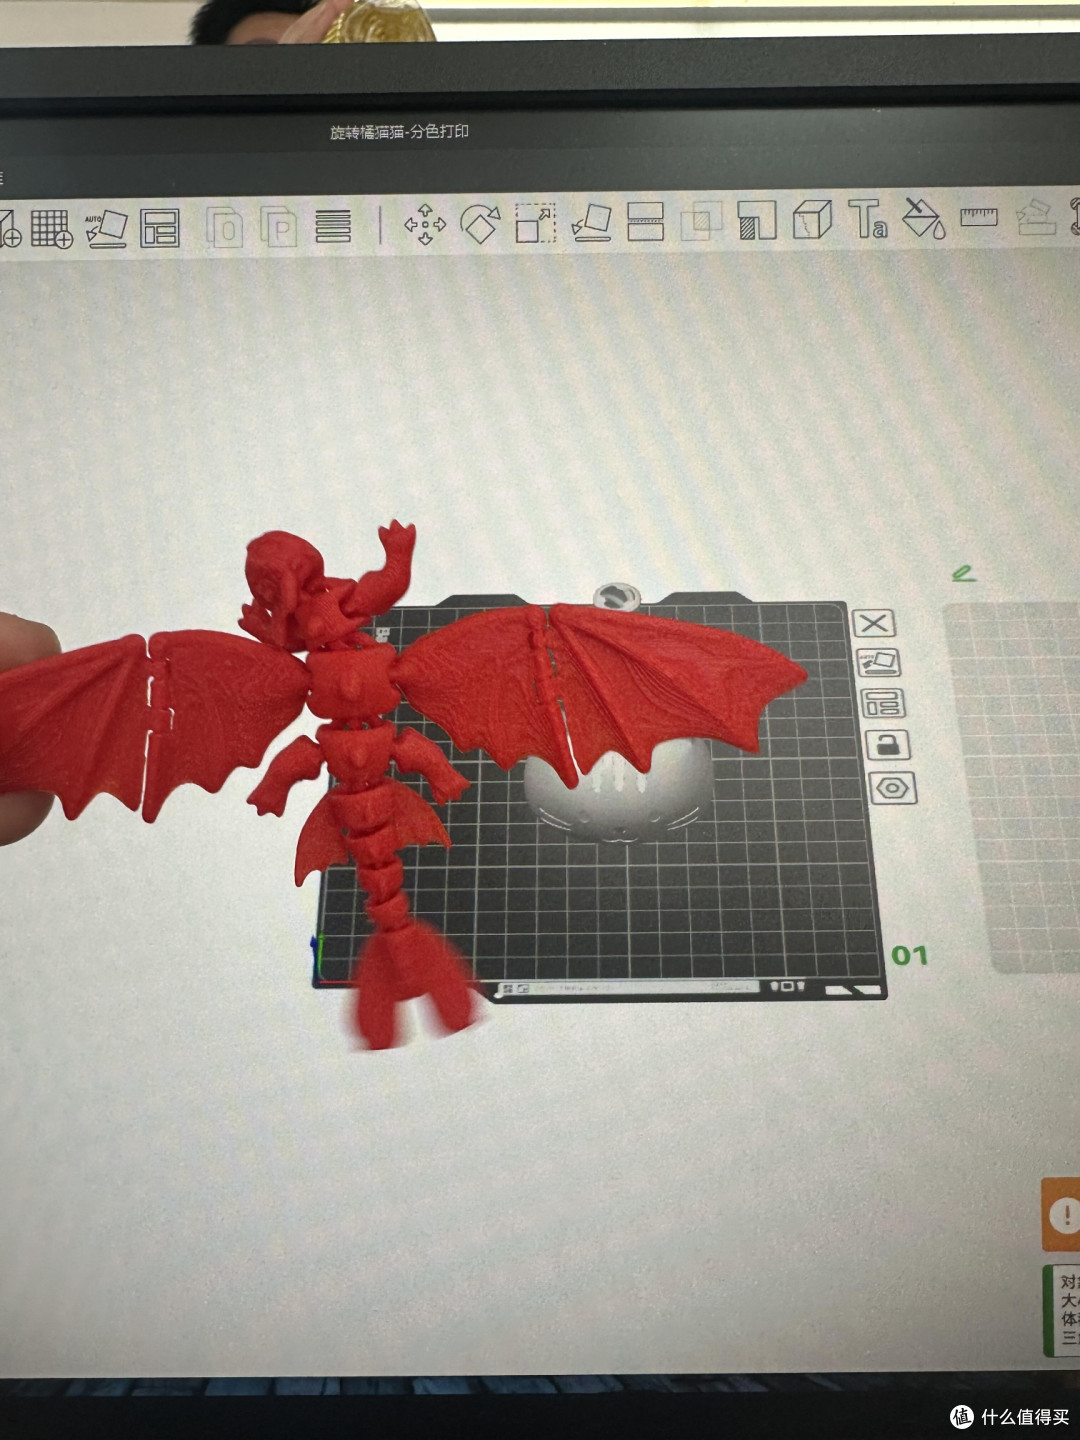Image resolution: width=1080 pixels, height=1440 pixels.
Task: Click the Split to Objects icon
Action: (226, 227)
